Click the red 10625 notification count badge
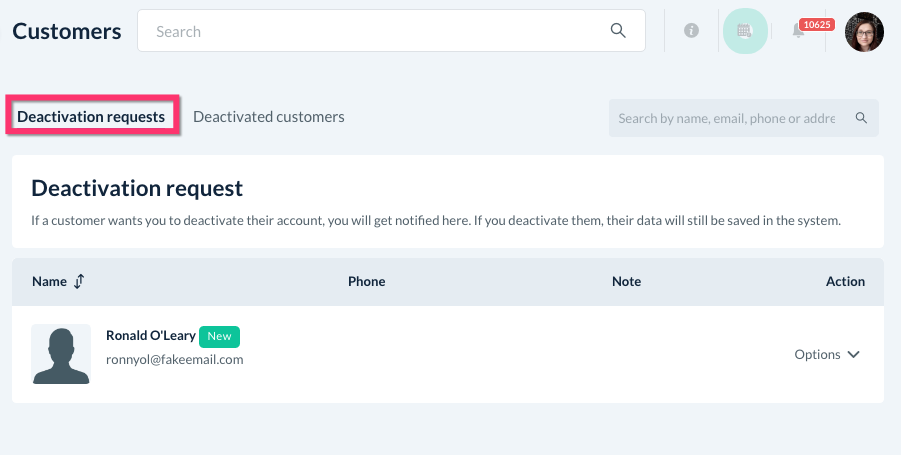The height and width of the screenshot is (455, 901). click(x=817, y=24)
